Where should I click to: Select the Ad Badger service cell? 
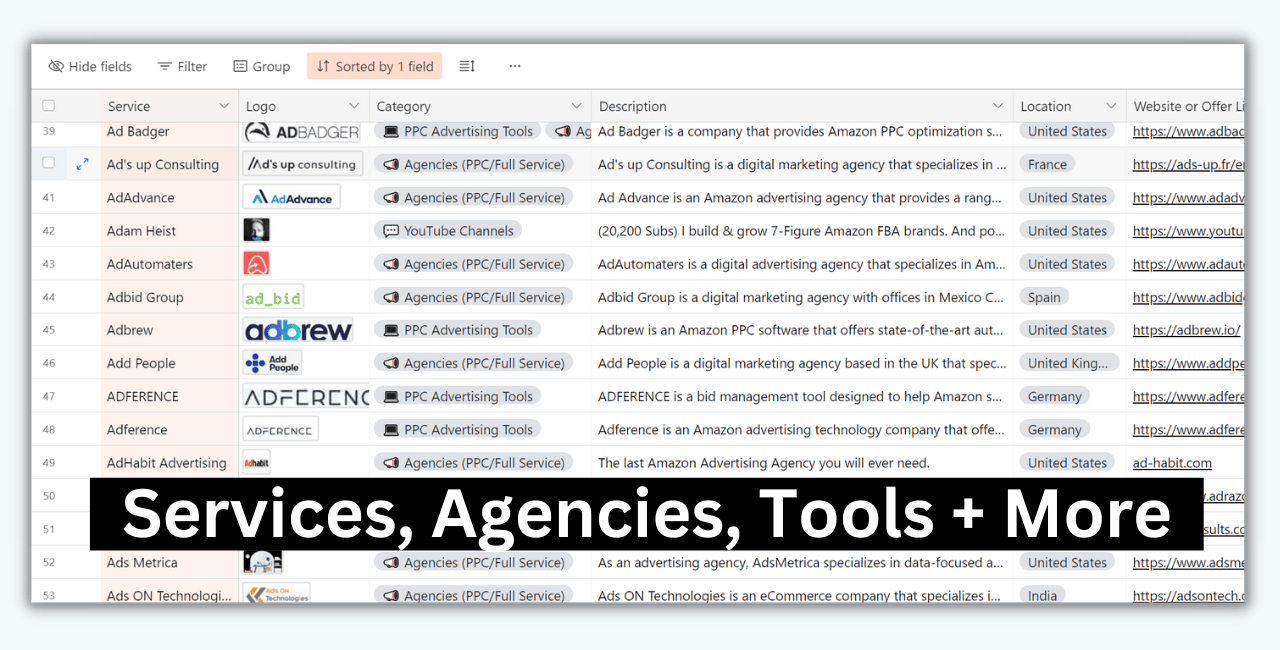(x=170, y=131)
